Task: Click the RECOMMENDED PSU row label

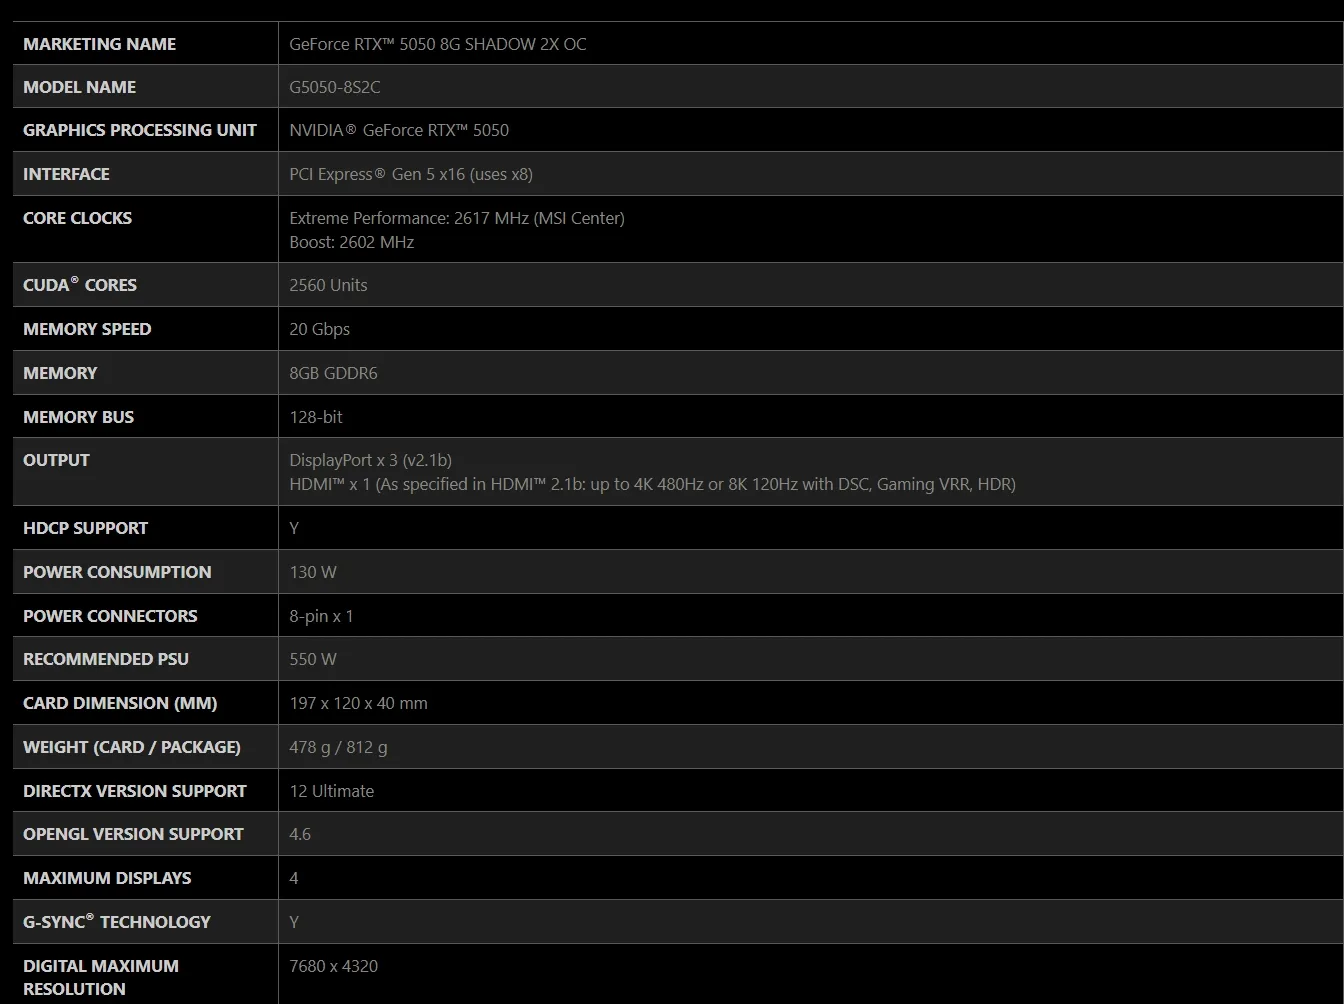Action: [x=106, y=659]
